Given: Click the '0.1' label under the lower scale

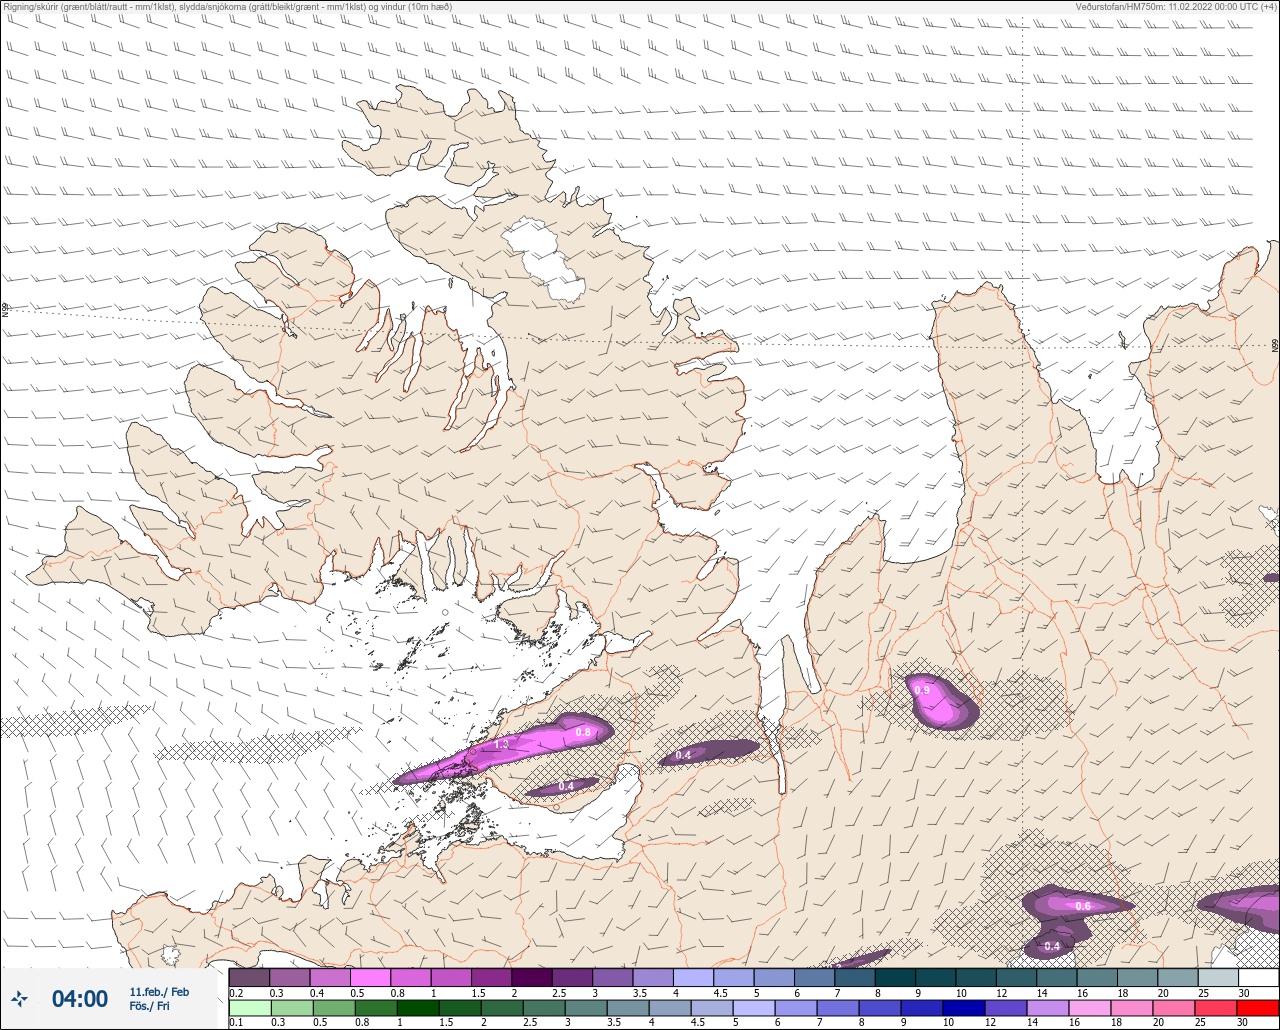Looking at the screenshot, I should (x=236, y=1023).
